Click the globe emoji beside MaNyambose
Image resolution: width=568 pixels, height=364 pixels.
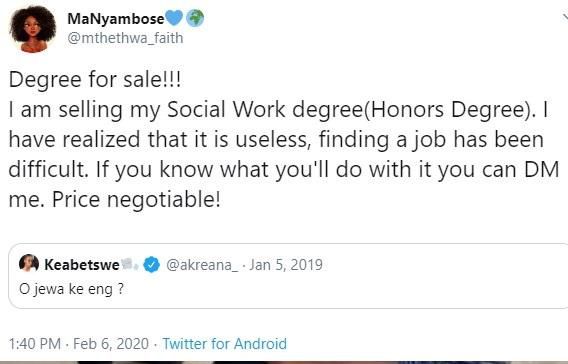pos(195,18)
